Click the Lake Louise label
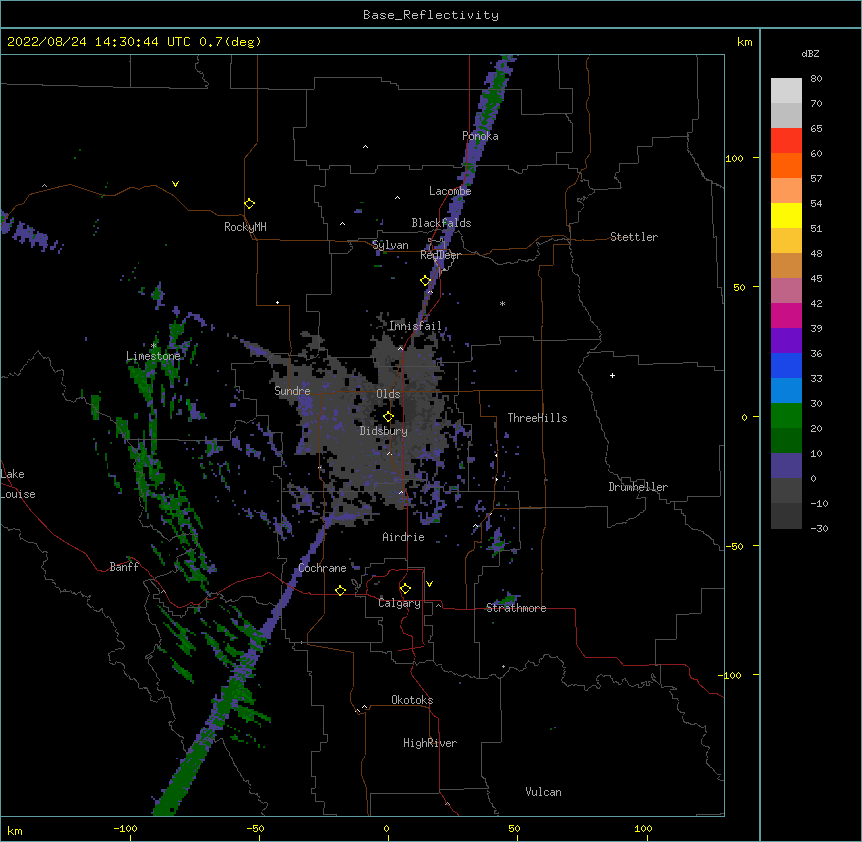This screenshot has width=862, height=842. [x=18, y=484]
